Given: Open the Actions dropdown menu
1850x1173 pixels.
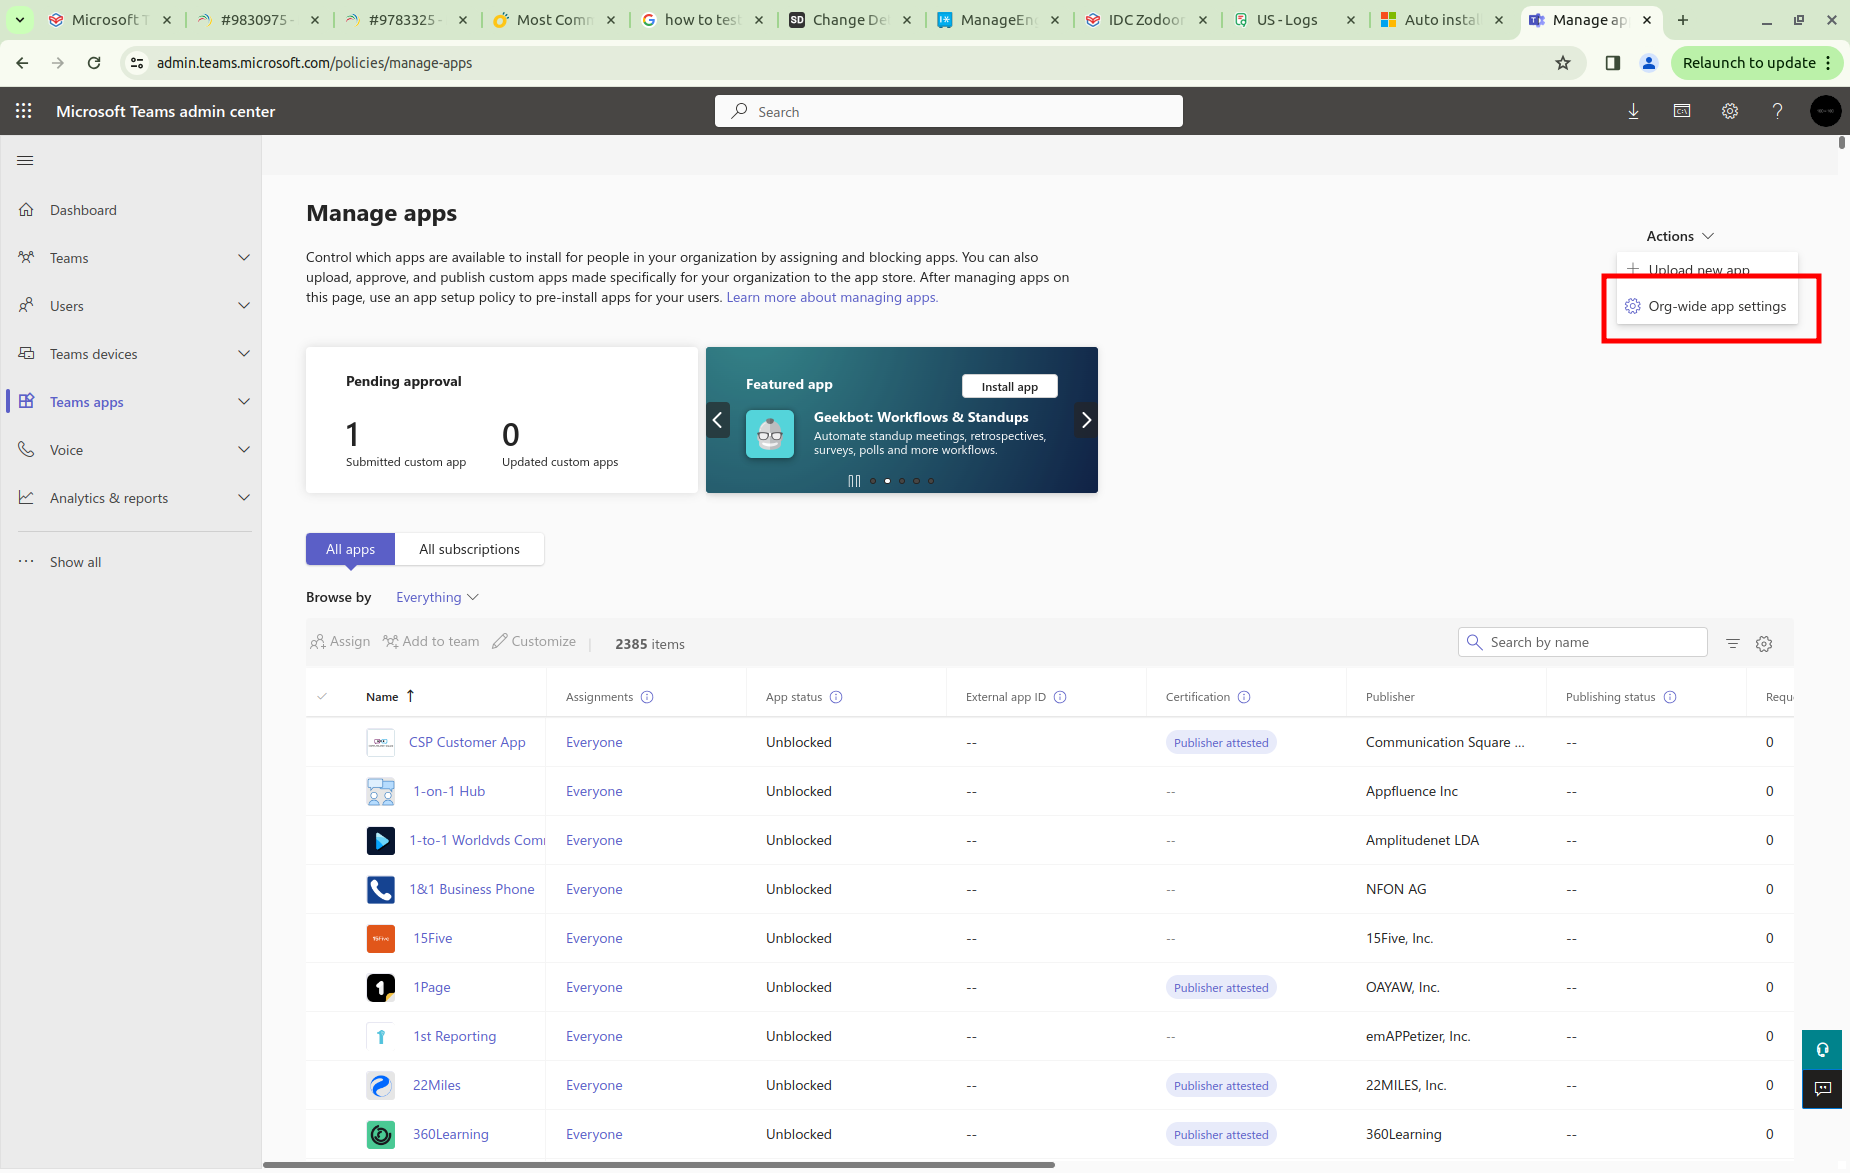Looking at the screenshot, I should pos(1680,236).
